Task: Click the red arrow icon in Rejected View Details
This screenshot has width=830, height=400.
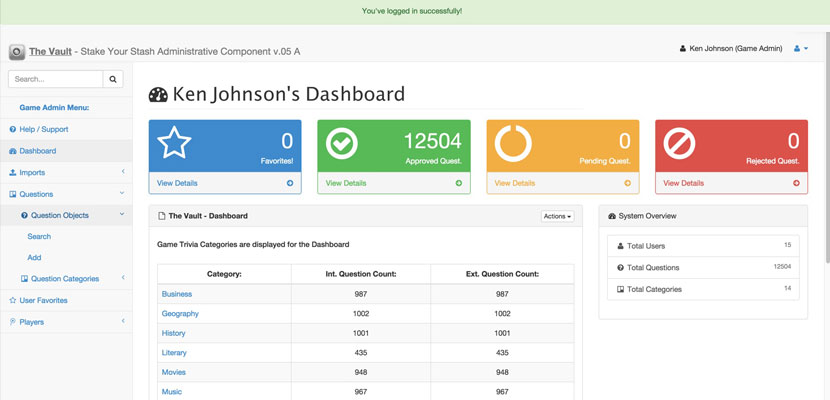Action: click(x=796, y=183)
